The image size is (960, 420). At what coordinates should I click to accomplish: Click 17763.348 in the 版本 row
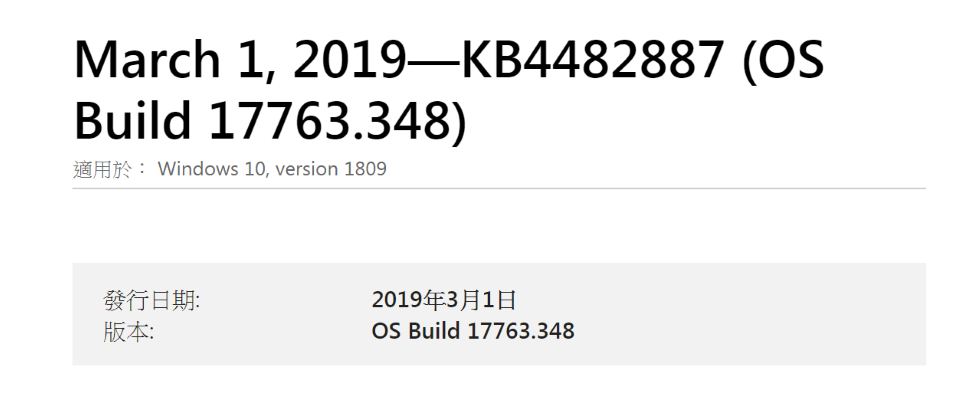tap(521, 331)
